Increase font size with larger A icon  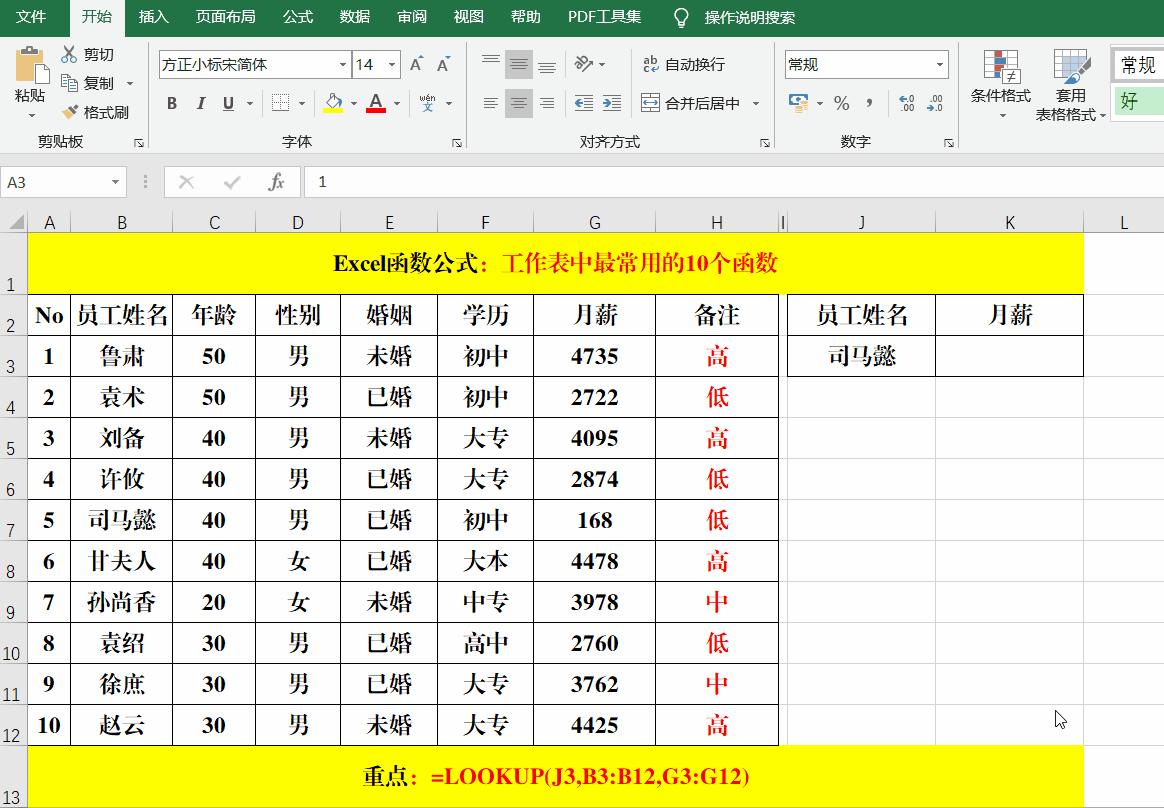tap(416, 65)
